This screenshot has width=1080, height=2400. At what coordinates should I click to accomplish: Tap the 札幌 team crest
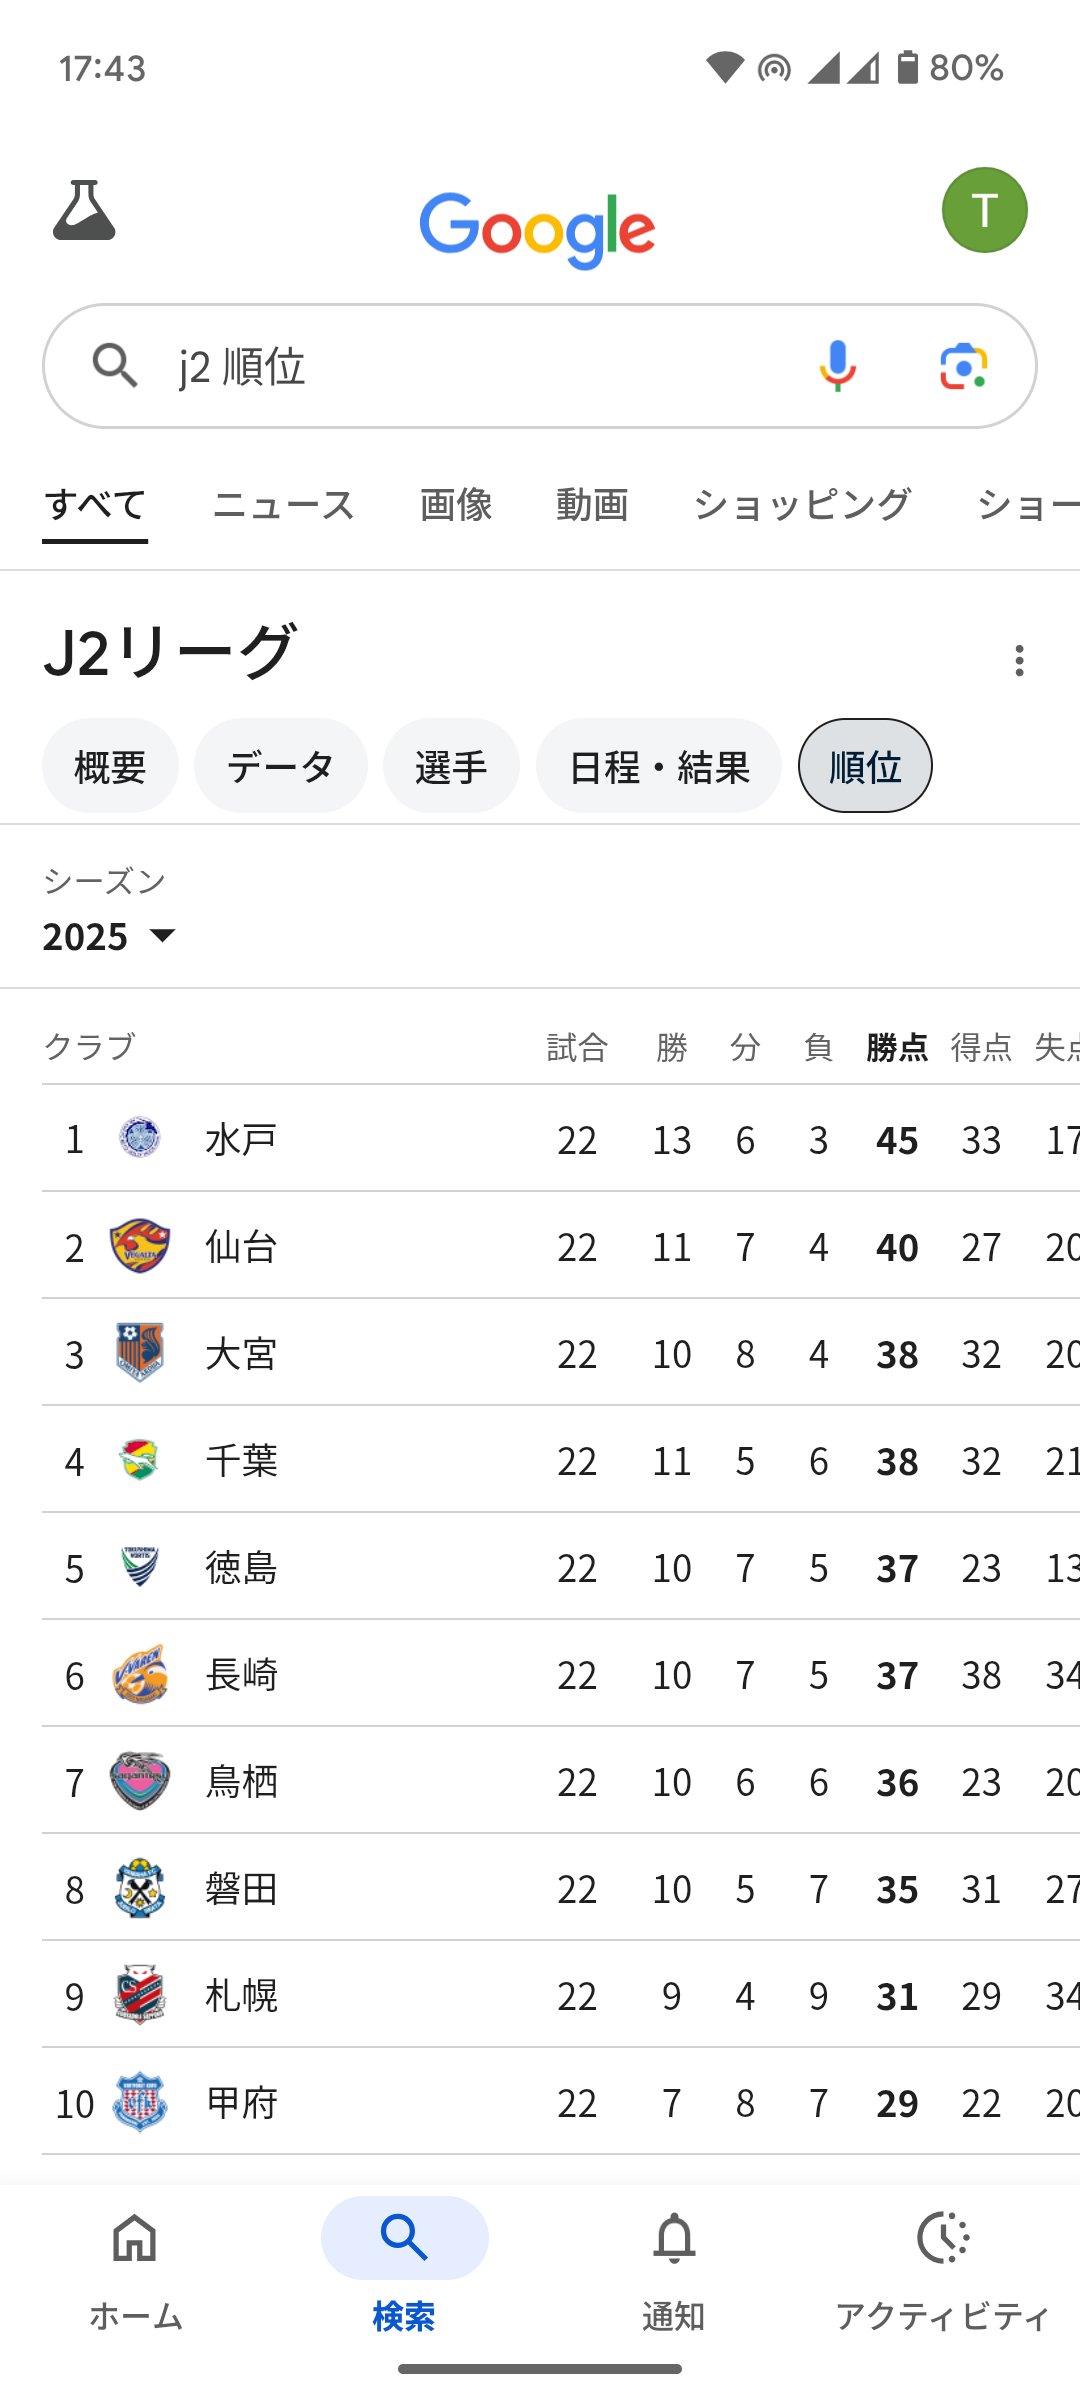(140, 1995)
